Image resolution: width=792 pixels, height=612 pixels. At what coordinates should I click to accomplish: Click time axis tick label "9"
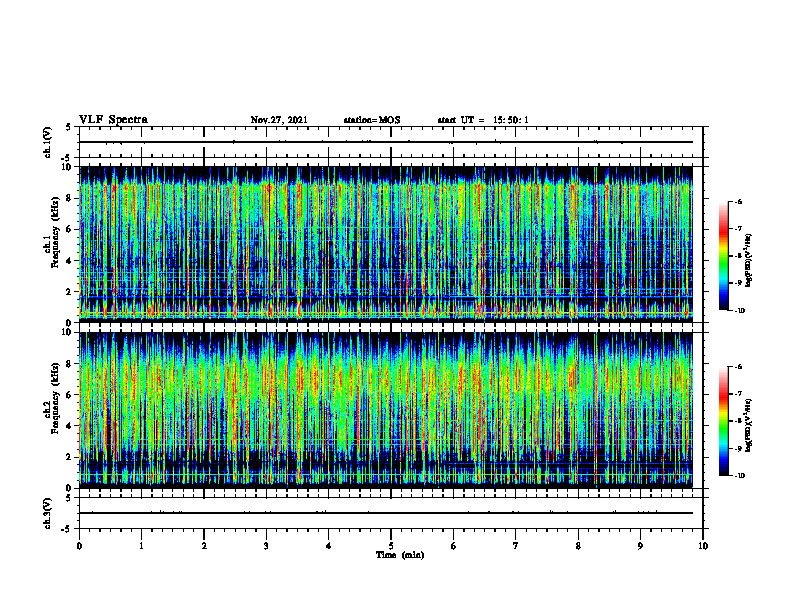(640, 546)
